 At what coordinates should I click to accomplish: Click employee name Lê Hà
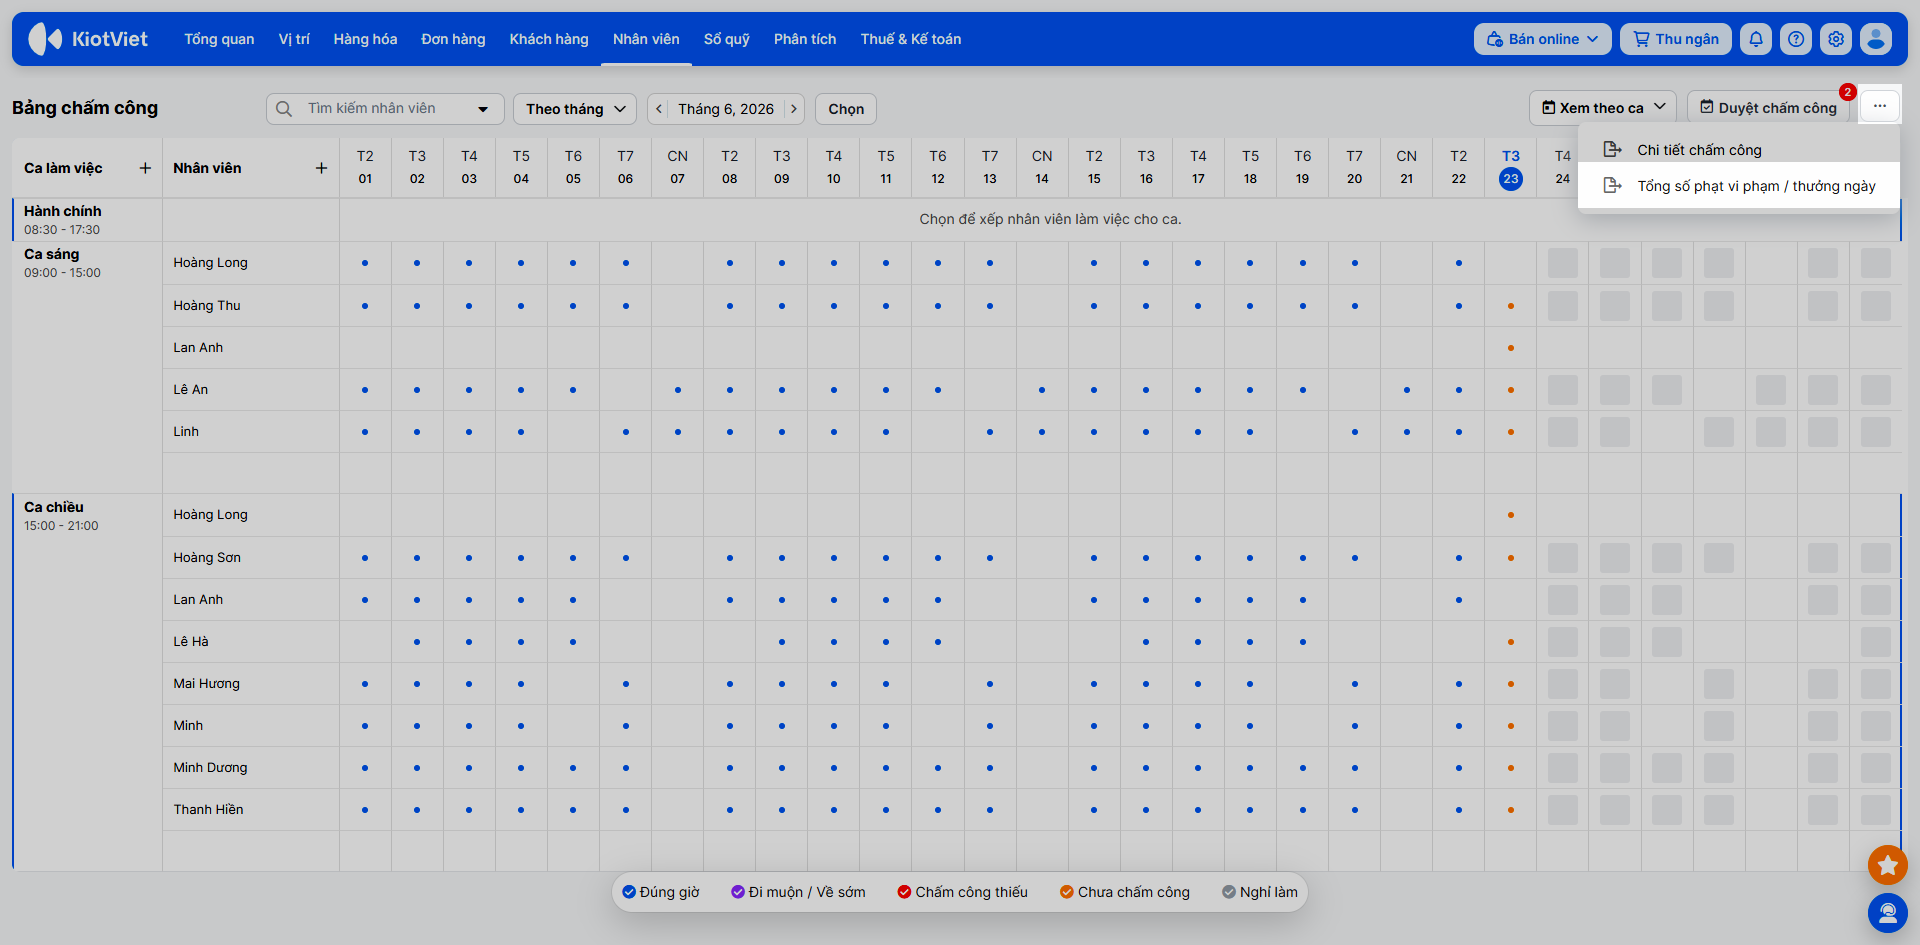[191, 642]
